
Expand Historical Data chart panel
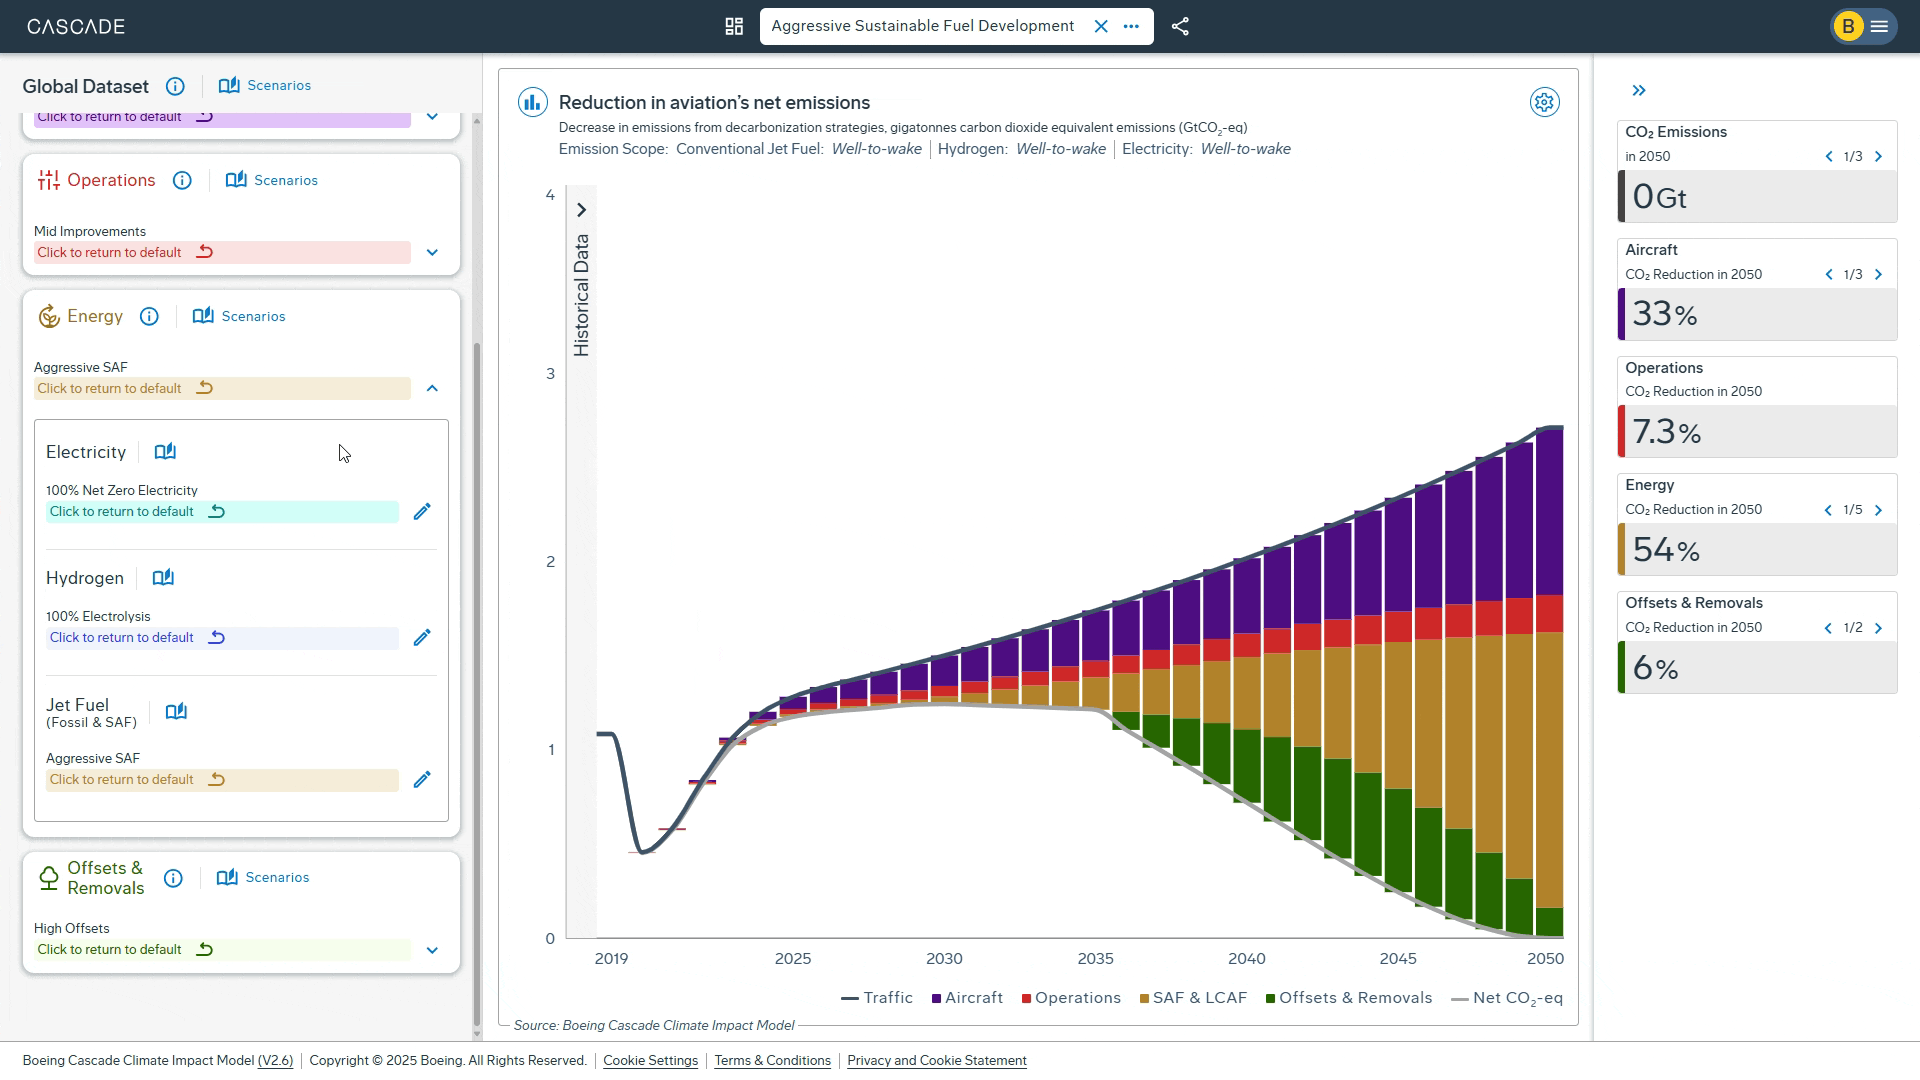pyautogui.click(x=581, y=210)
